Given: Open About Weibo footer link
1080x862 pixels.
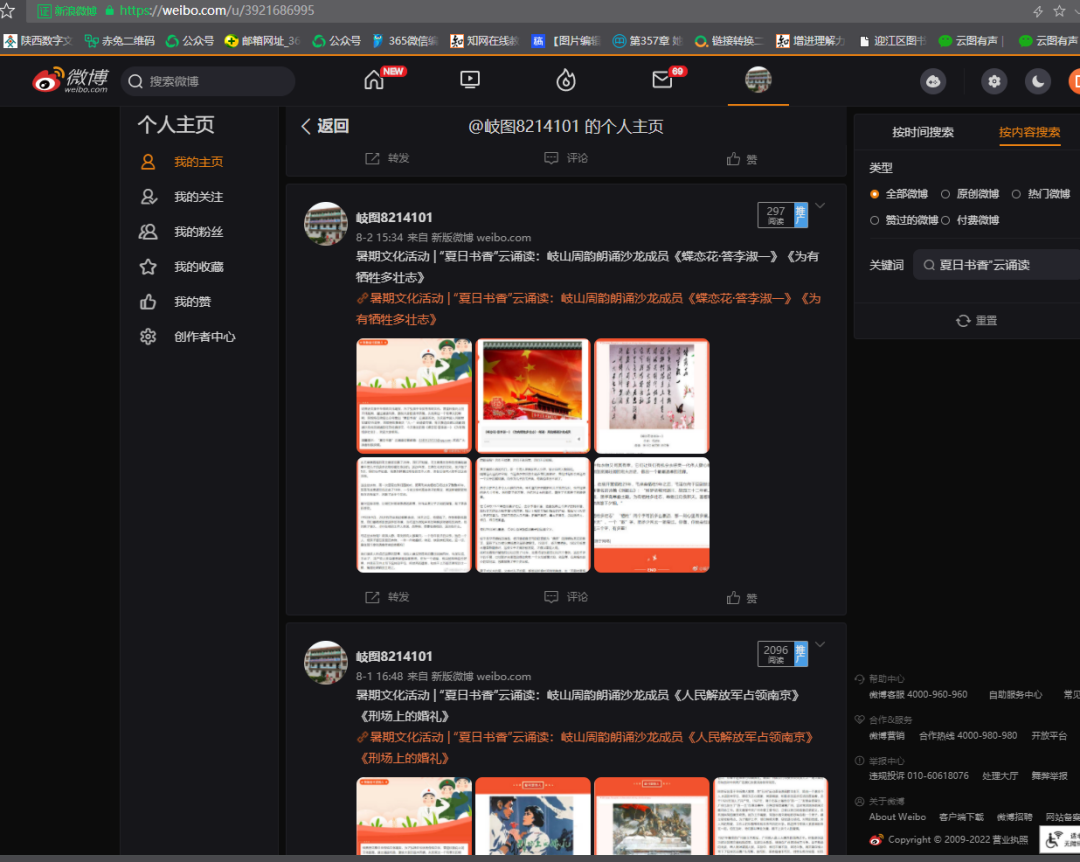Looking at the screenshot, I should pos(897,817).
